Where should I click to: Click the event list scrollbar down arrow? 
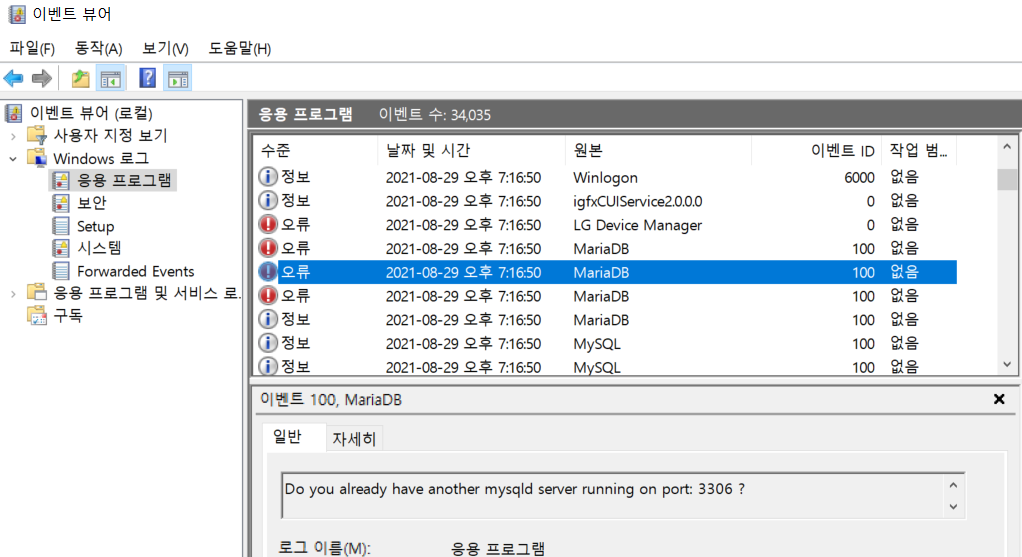tap(1007, 364)
